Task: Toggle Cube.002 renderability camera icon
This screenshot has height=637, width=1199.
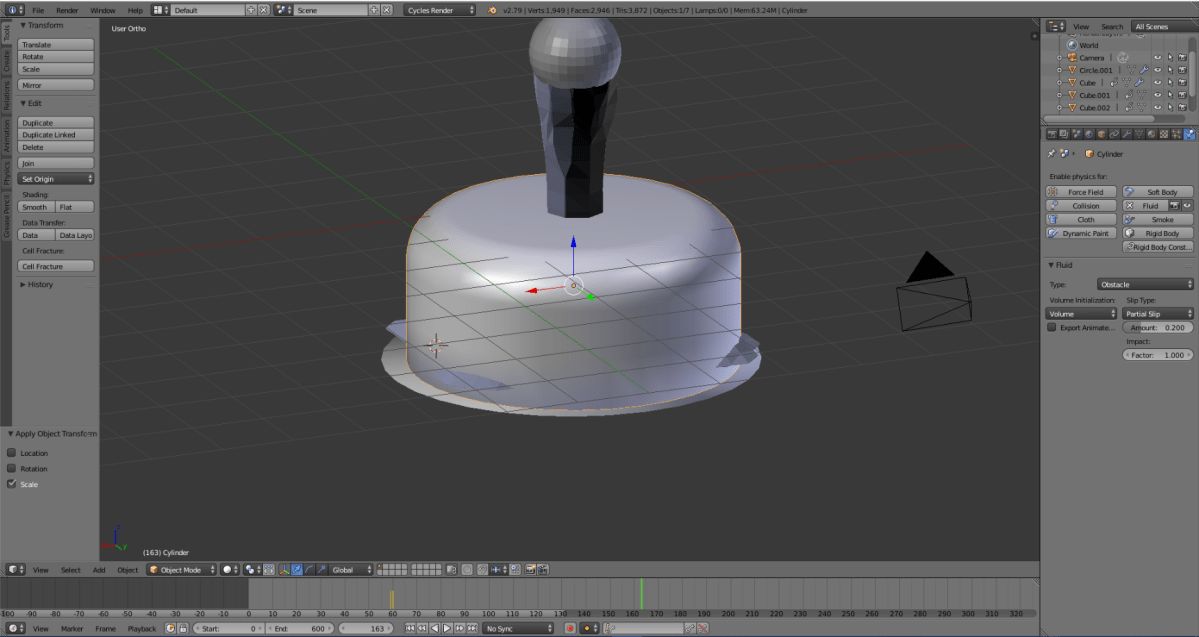Action: (1182, 108)
